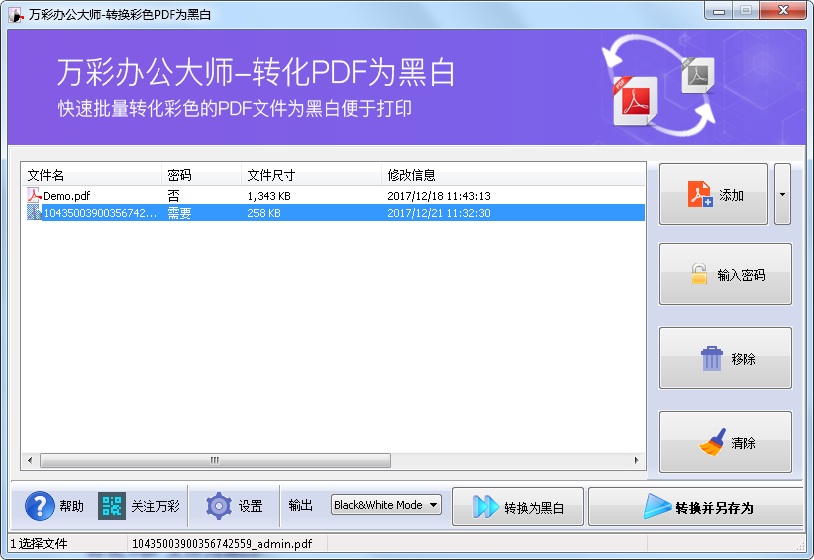Click the 1 选择文件 status bar entry
The width and height of the screenshot is (814, 560).
(39, 543)
